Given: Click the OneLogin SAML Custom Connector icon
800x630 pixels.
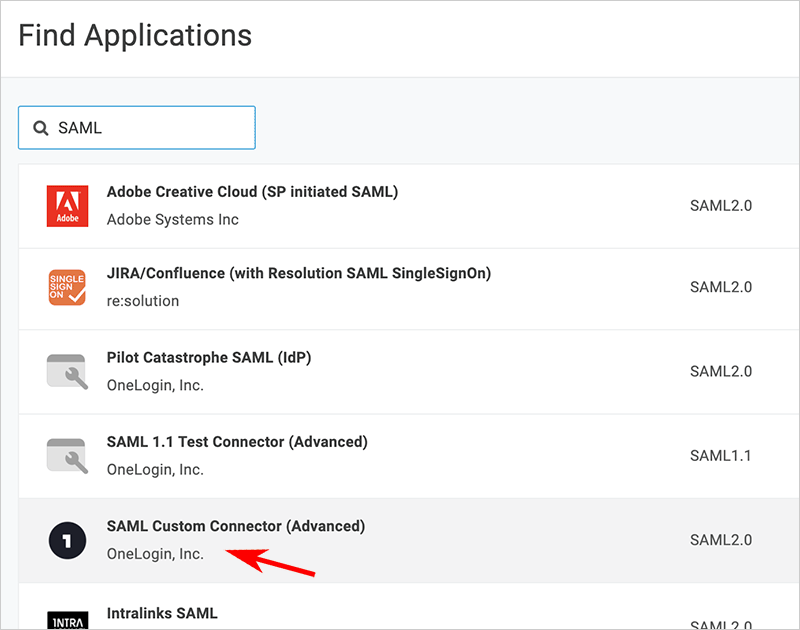Looking at the screenshot, I should pos(67,540).
